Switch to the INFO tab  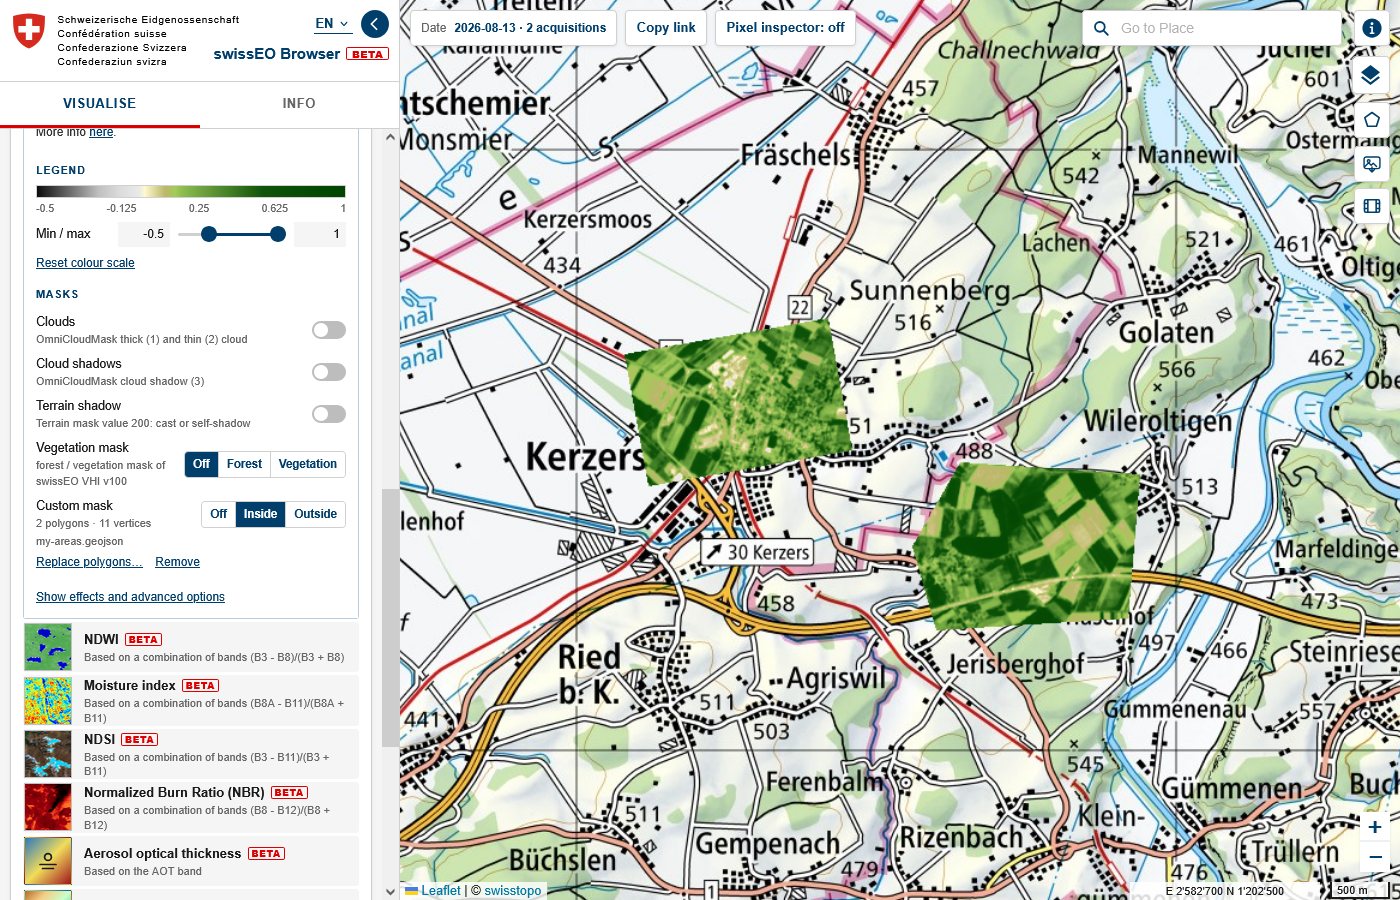point(299,103)
